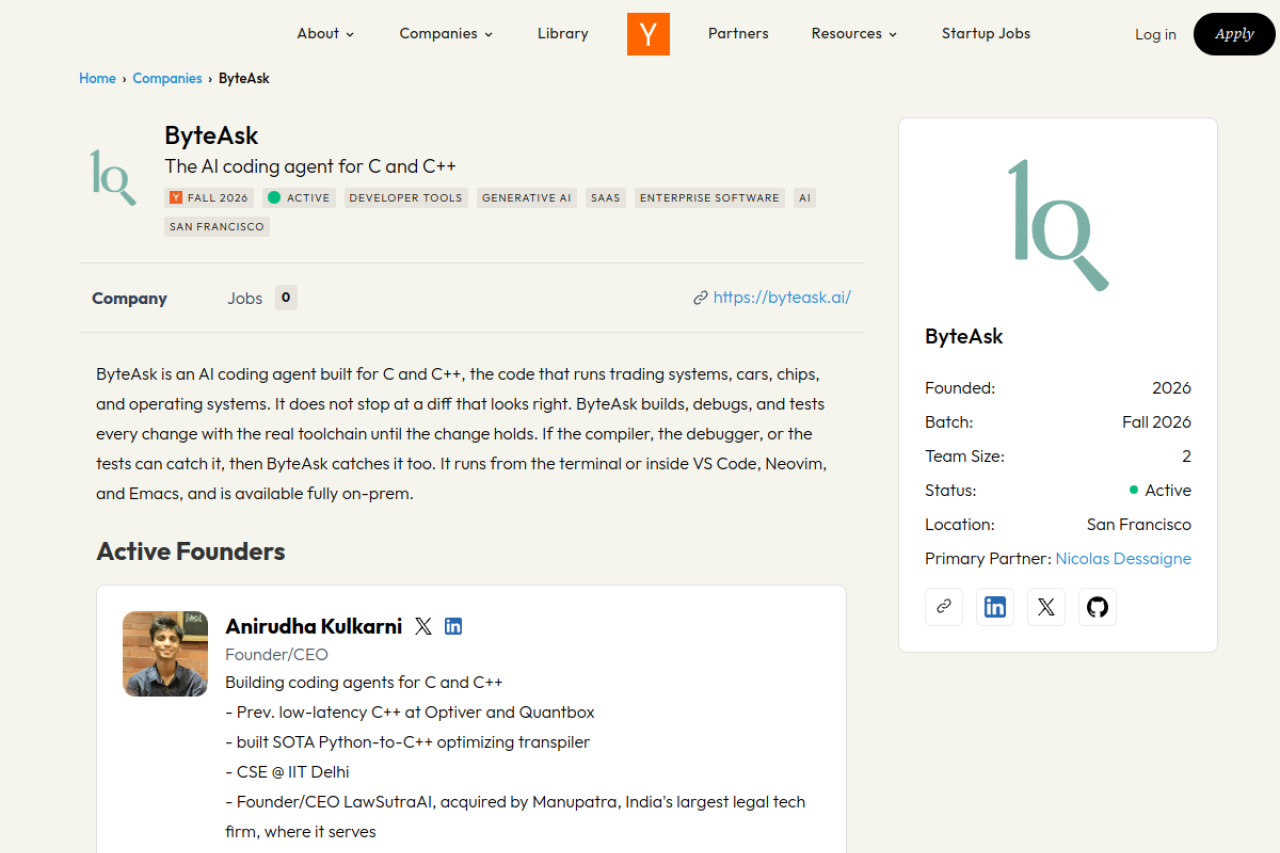The height and width of the screenshot is (853, 1280).
Task: Click the DEVELOPER TOOLS tag
Action: [406, 198]
